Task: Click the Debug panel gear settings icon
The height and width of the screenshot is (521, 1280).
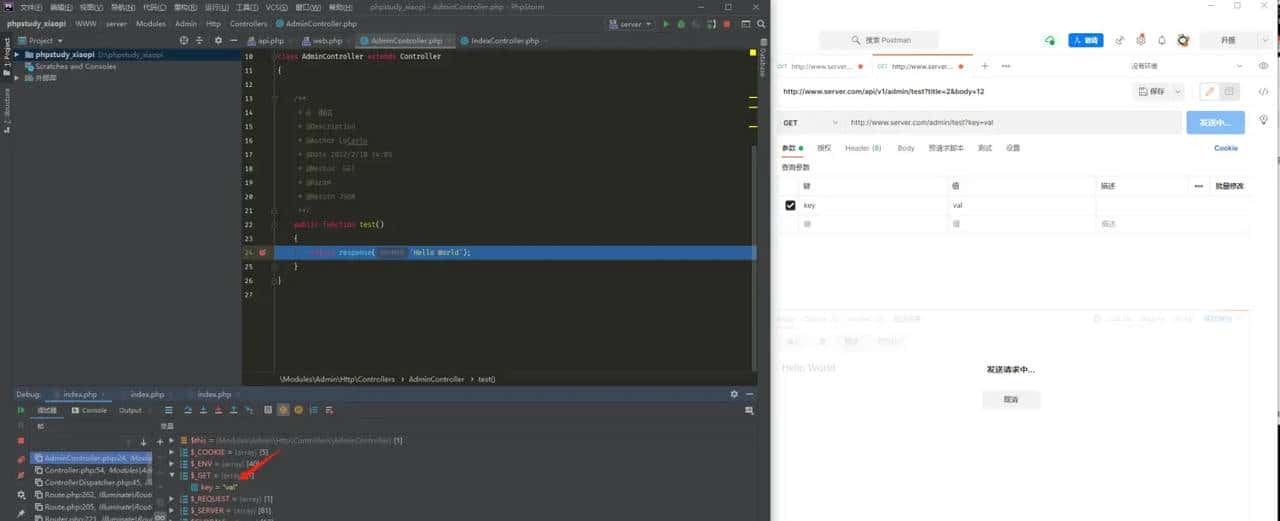Action: tap(734, 394)
